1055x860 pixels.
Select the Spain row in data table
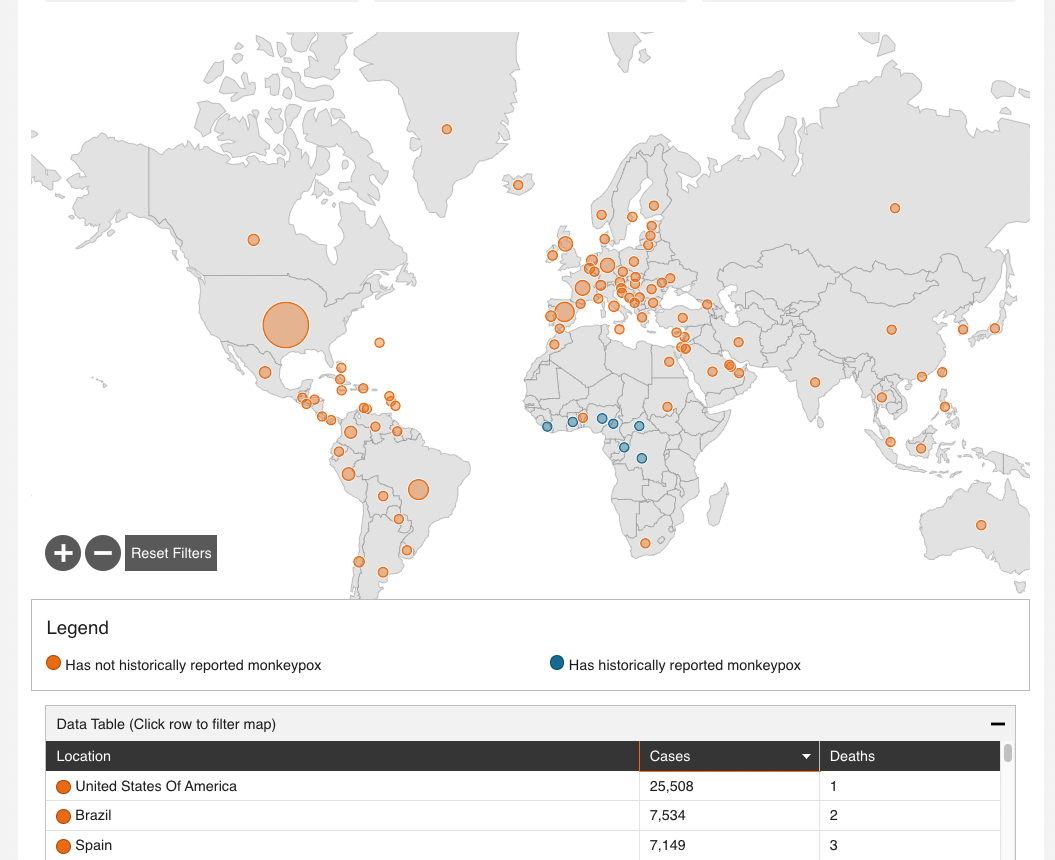click(93, 845)
